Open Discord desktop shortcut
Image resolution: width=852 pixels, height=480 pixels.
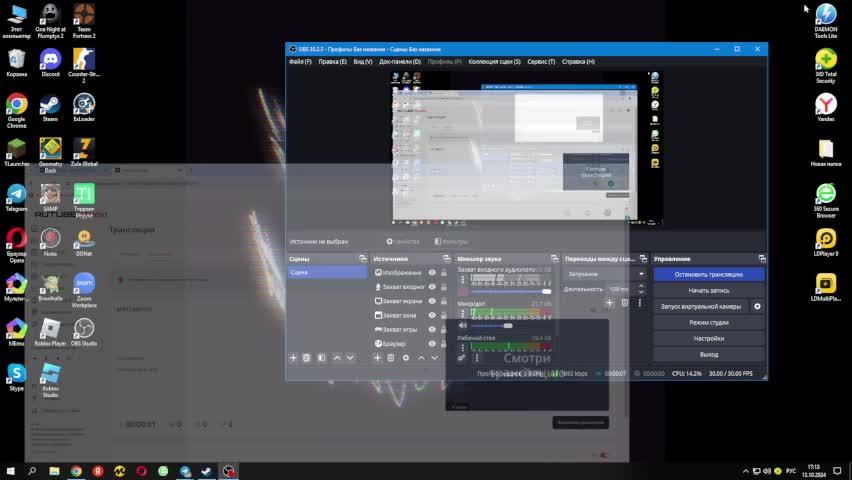coord(51,63)
